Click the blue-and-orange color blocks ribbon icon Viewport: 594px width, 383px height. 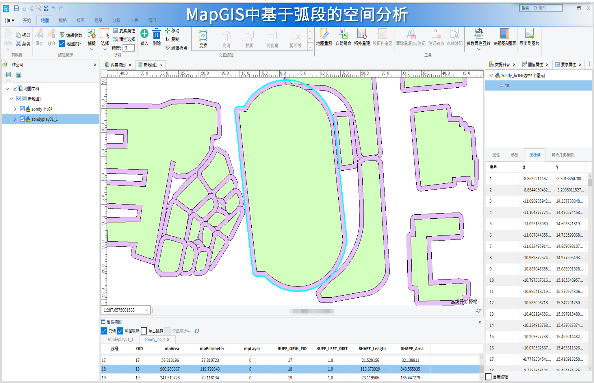504,34
